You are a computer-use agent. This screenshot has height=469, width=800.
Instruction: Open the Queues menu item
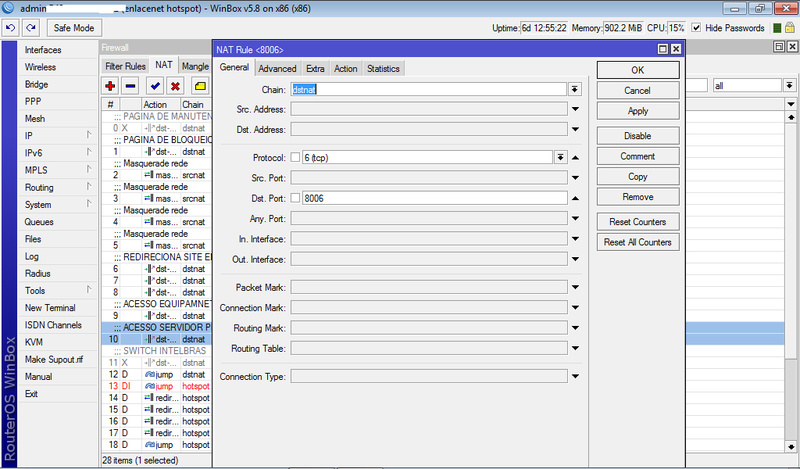click(57, 222)
